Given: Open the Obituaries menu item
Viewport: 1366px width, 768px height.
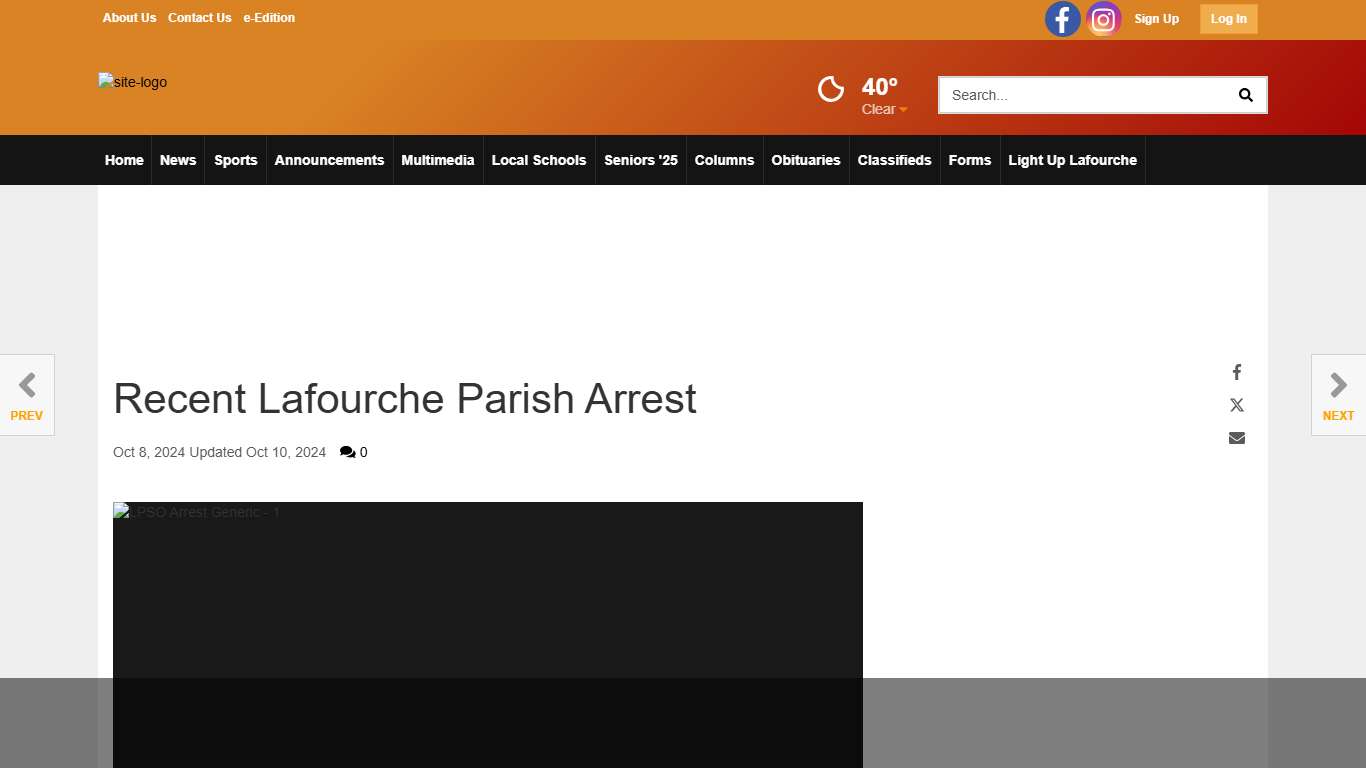Looking at the screenshot, I should 806,160.
